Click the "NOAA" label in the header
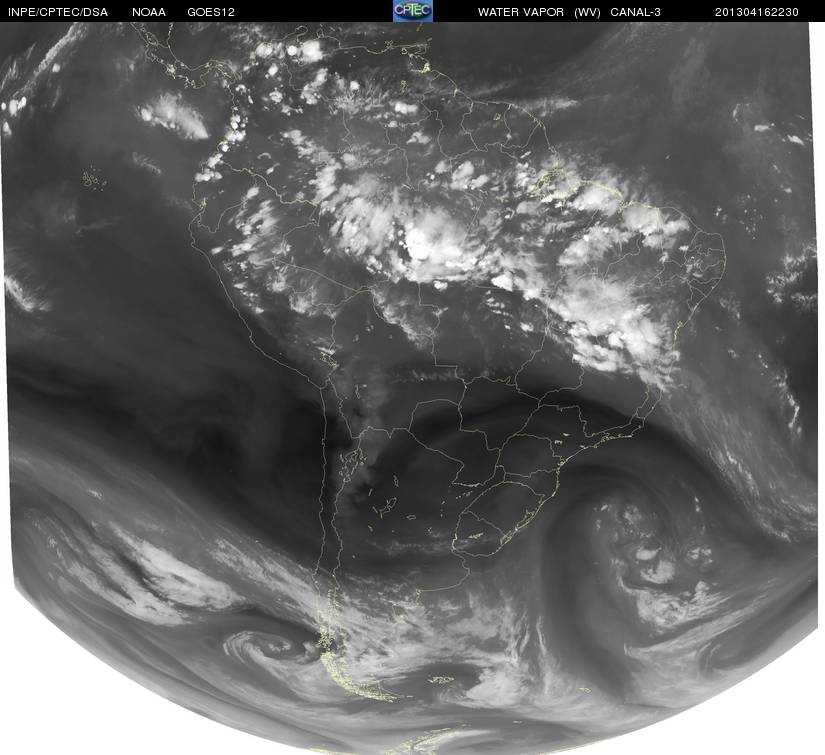 149,12
